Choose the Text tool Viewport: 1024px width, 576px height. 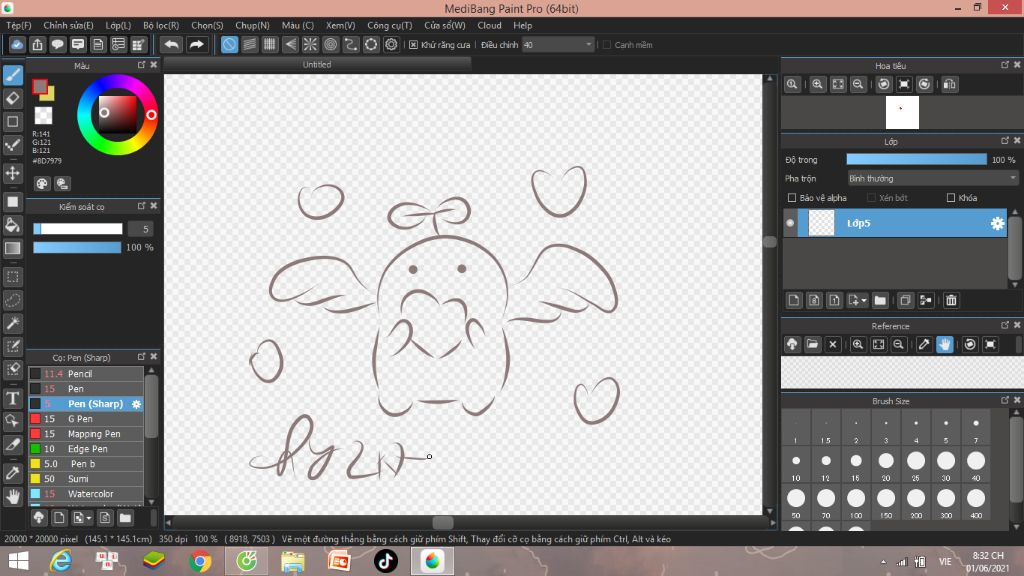tap(12, 398)
